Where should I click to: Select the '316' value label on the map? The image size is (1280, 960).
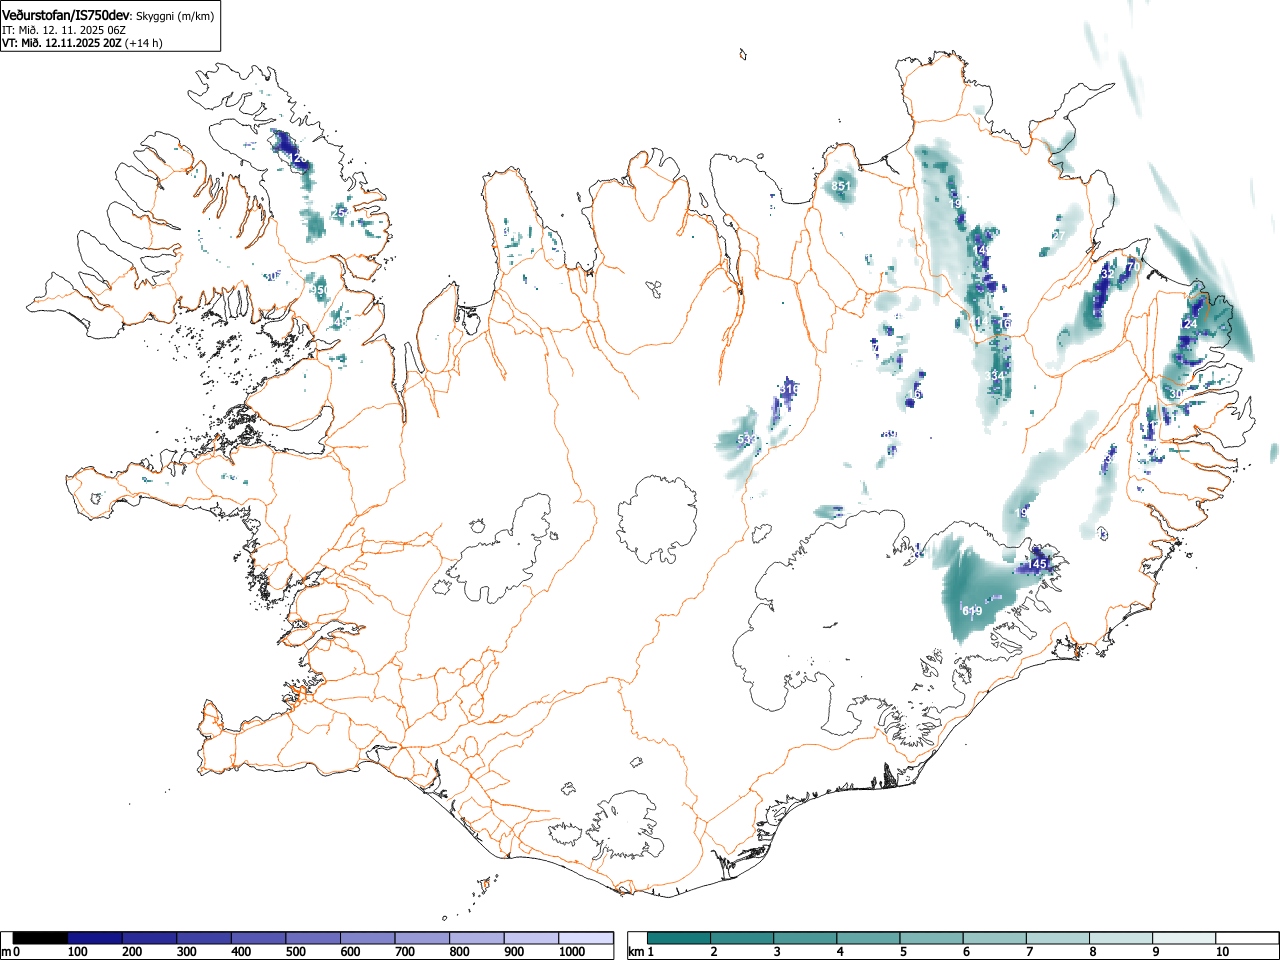[x=790, y=389]
